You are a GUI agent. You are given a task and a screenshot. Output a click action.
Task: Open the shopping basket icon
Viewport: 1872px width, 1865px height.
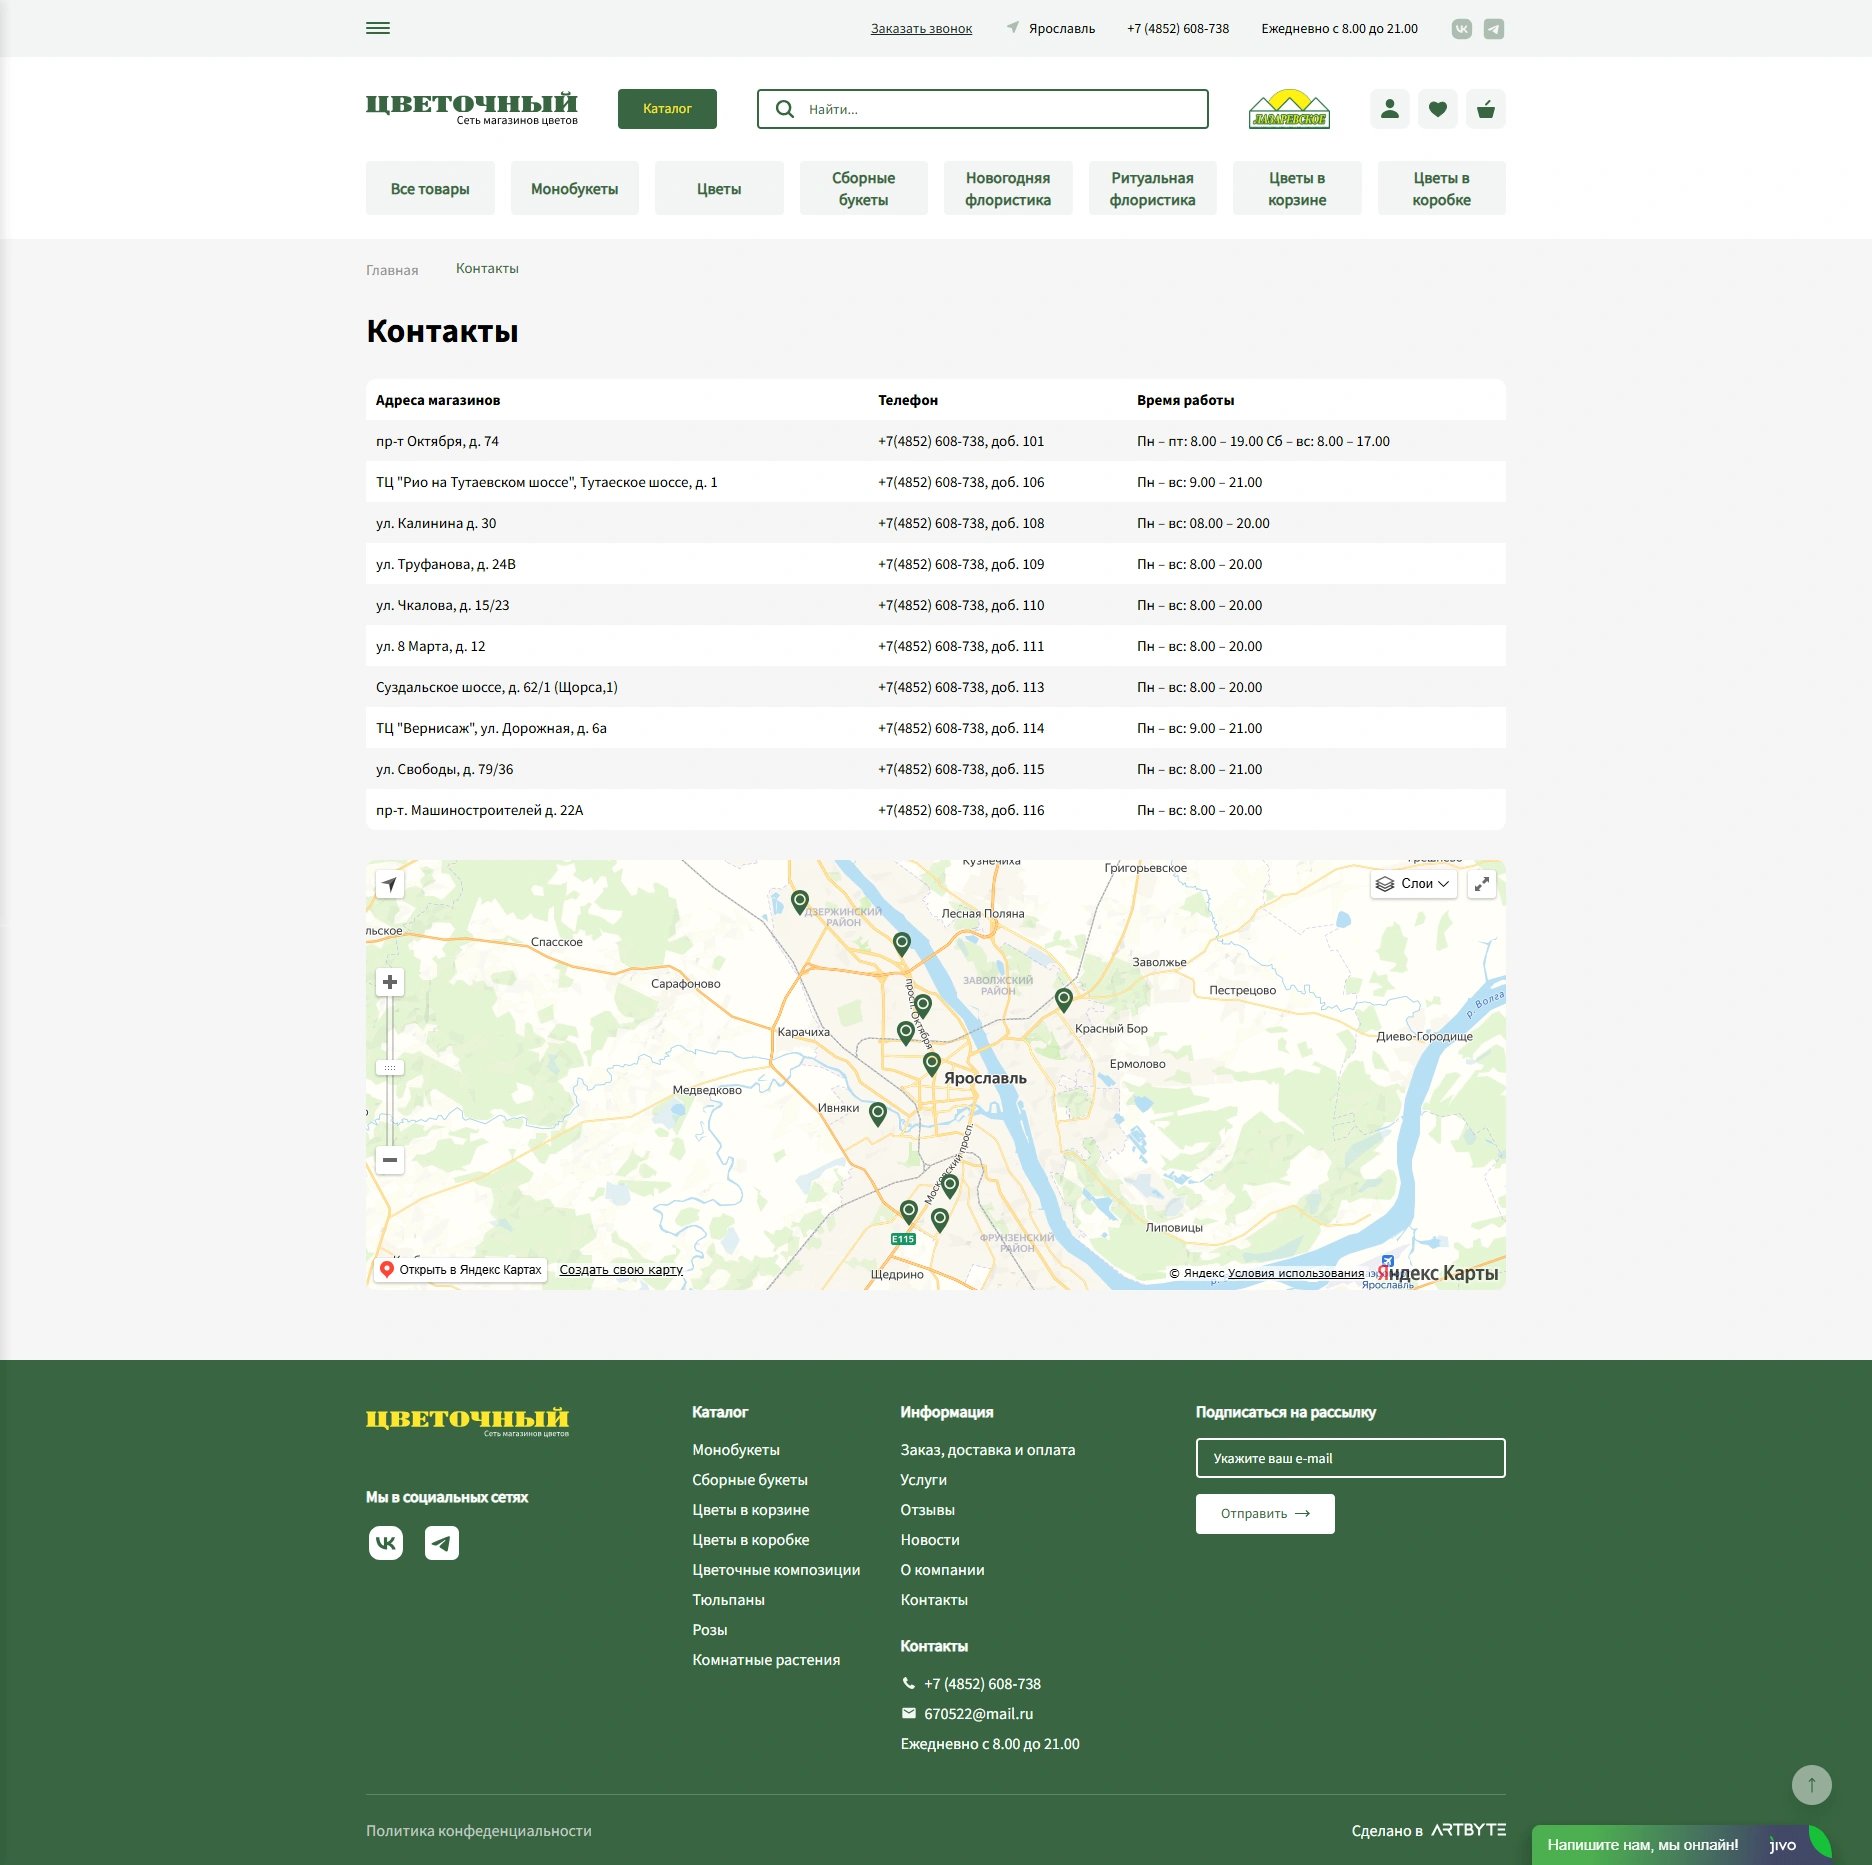[x=1485, y=109]
